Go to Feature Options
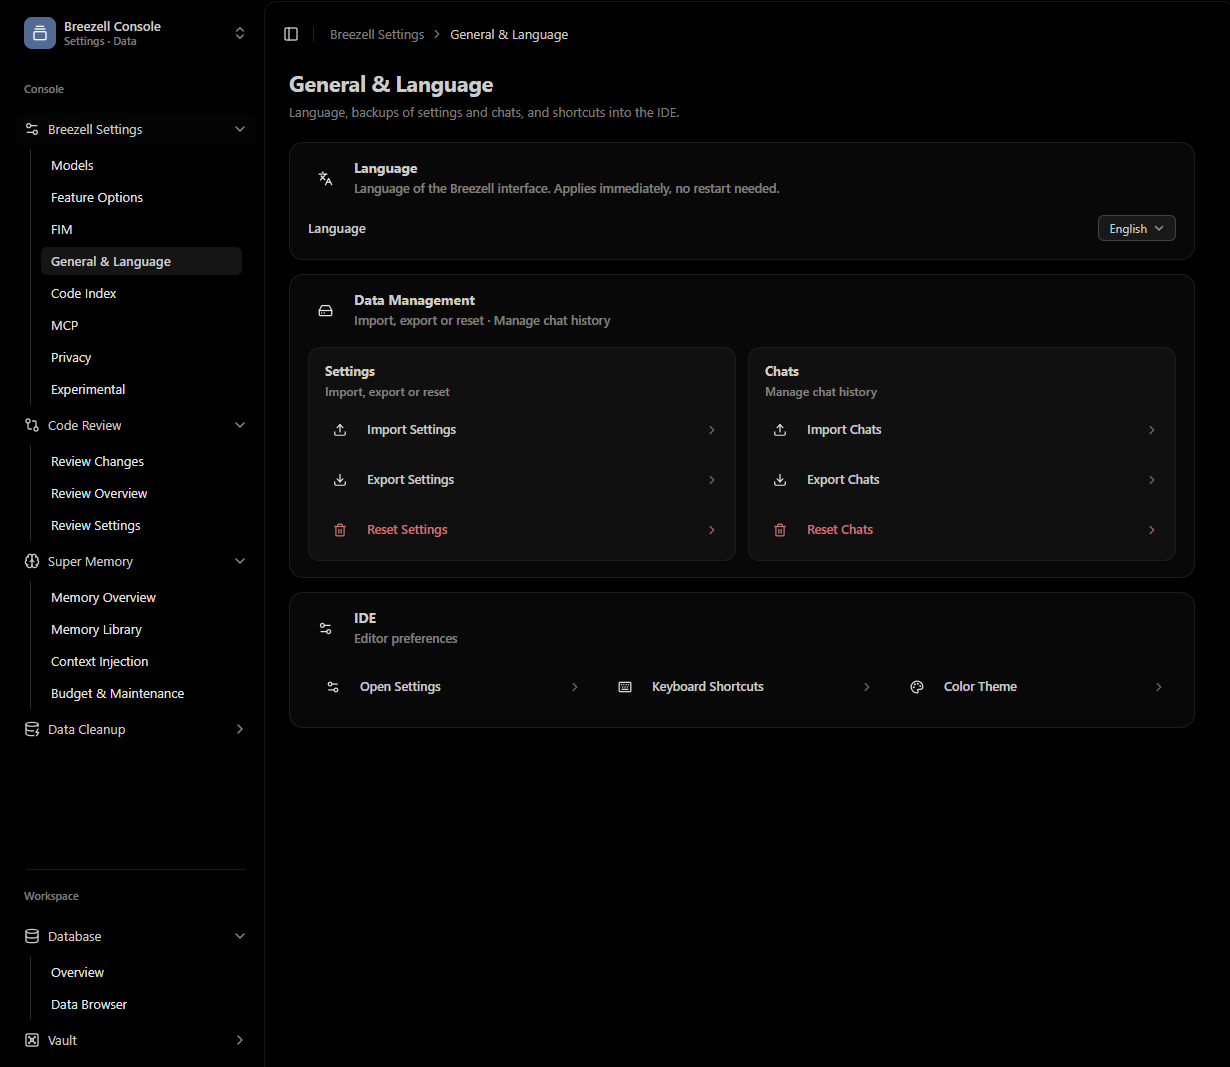This screenshot has width=1230, height=1067. [x=141, y=197]
